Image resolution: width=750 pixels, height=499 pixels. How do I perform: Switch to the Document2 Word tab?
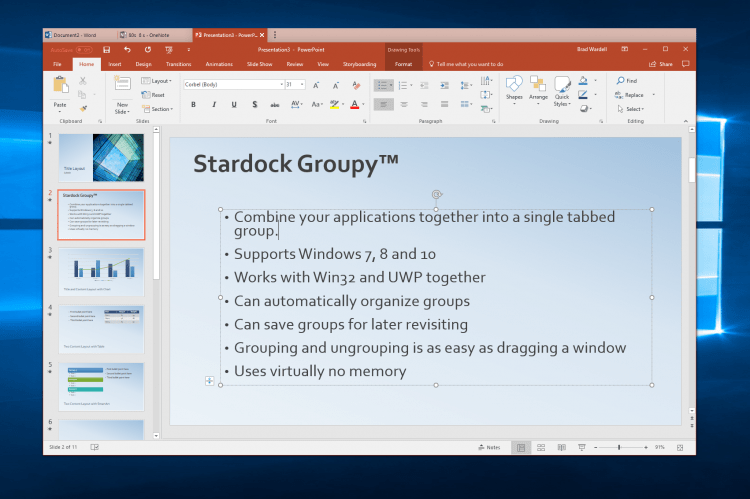coord(76,34)
